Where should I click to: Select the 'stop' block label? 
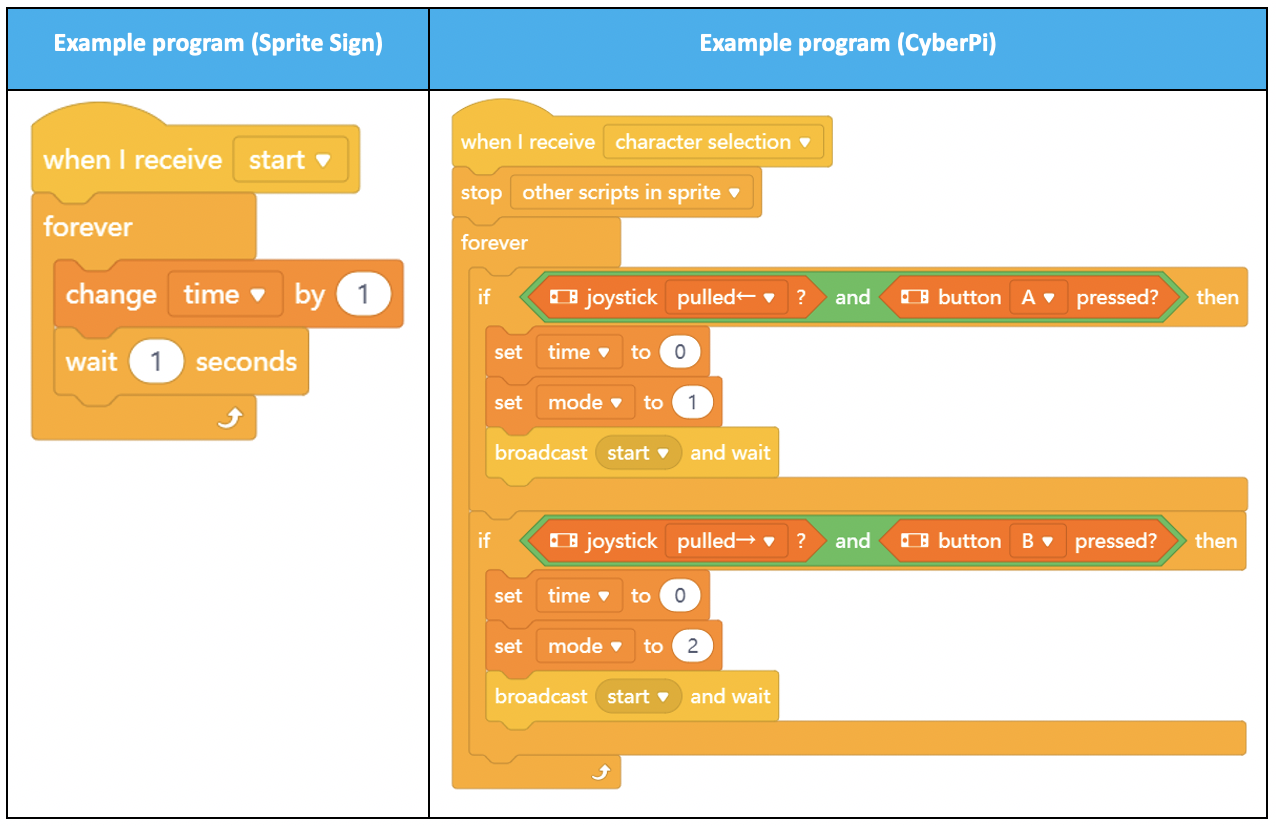(x=481, y=193)
